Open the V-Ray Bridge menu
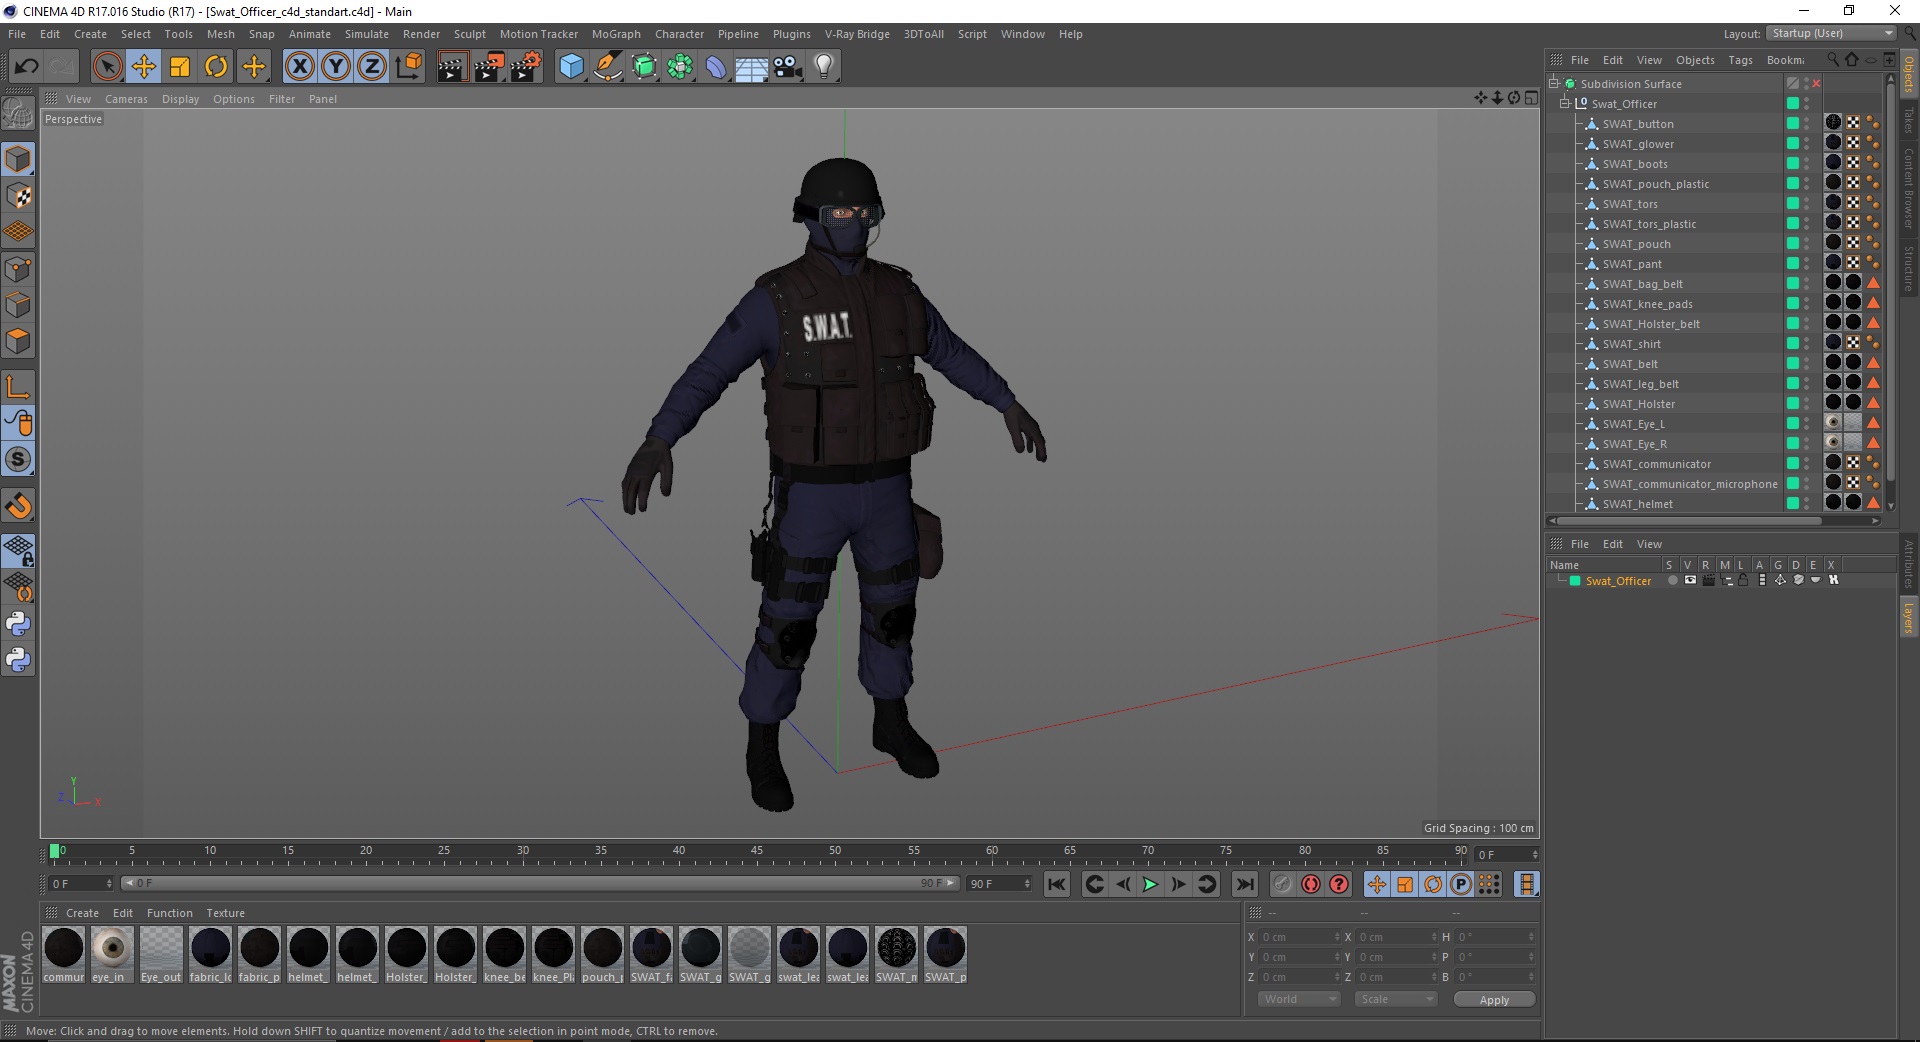Image resolution: width=1920 pixels, height=1042 pixels. pos(857,34)
